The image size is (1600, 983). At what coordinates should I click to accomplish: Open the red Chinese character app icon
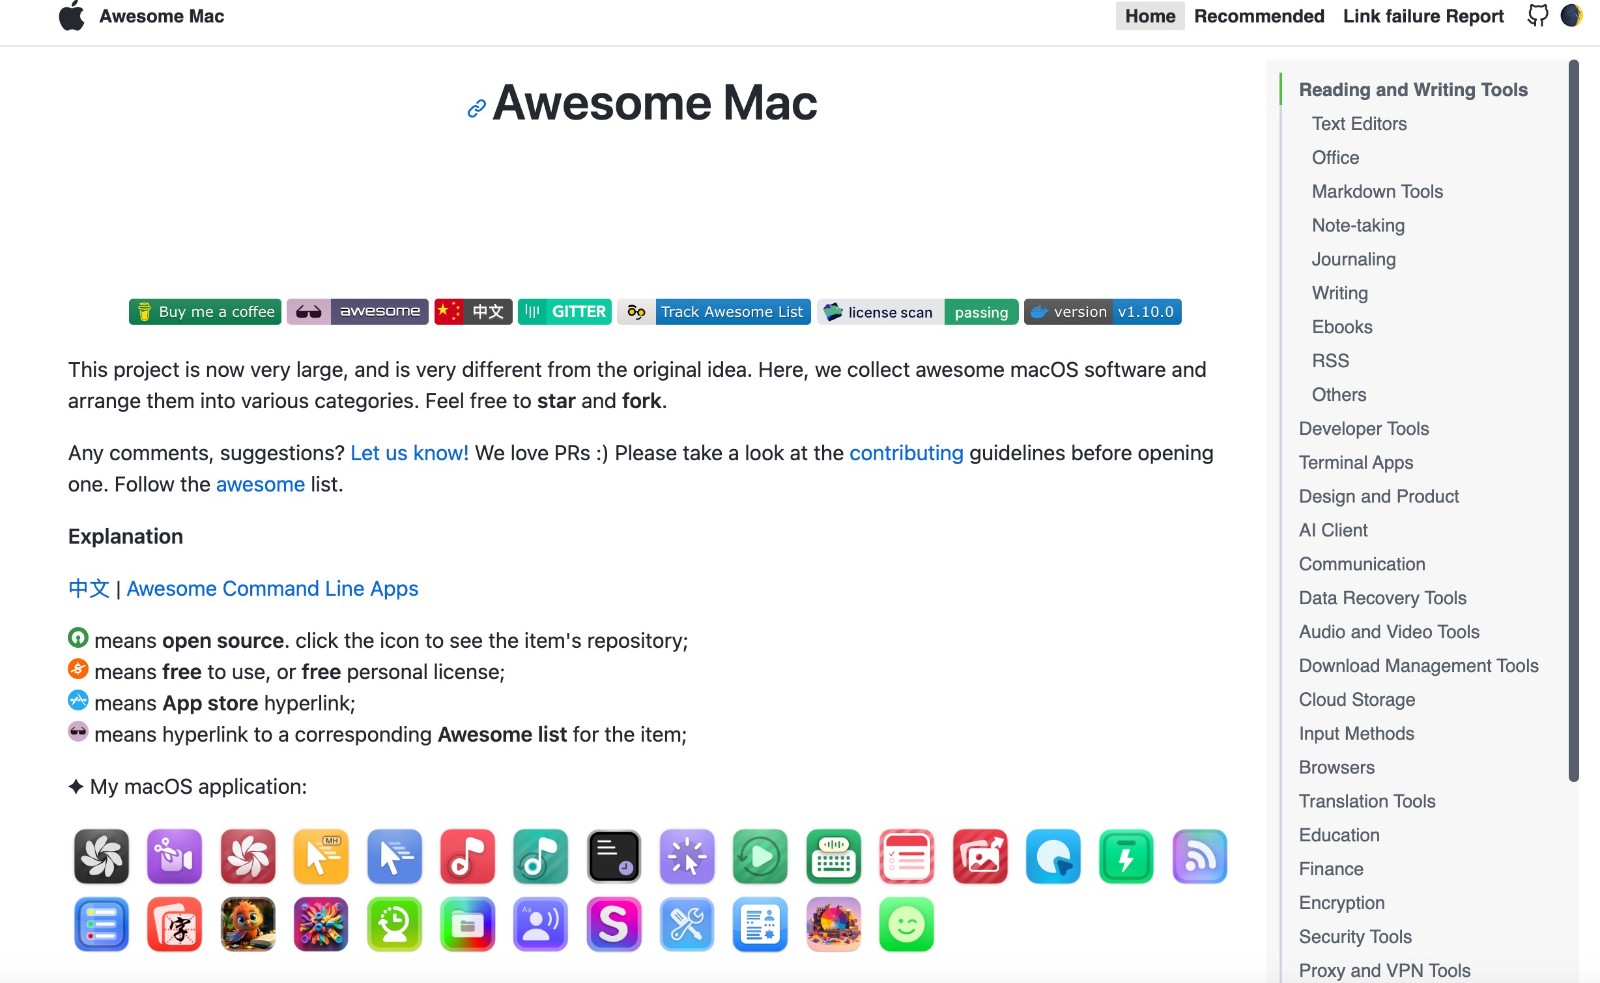[174, 924]
